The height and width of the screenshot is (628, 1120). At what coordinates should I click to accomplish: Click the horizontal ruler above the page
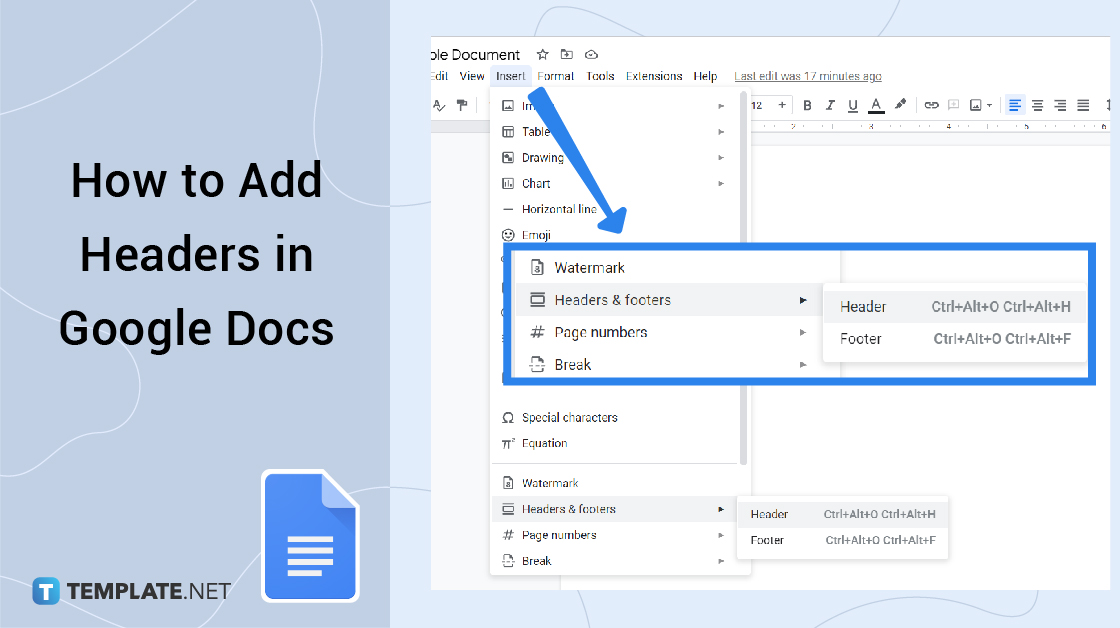929,126
